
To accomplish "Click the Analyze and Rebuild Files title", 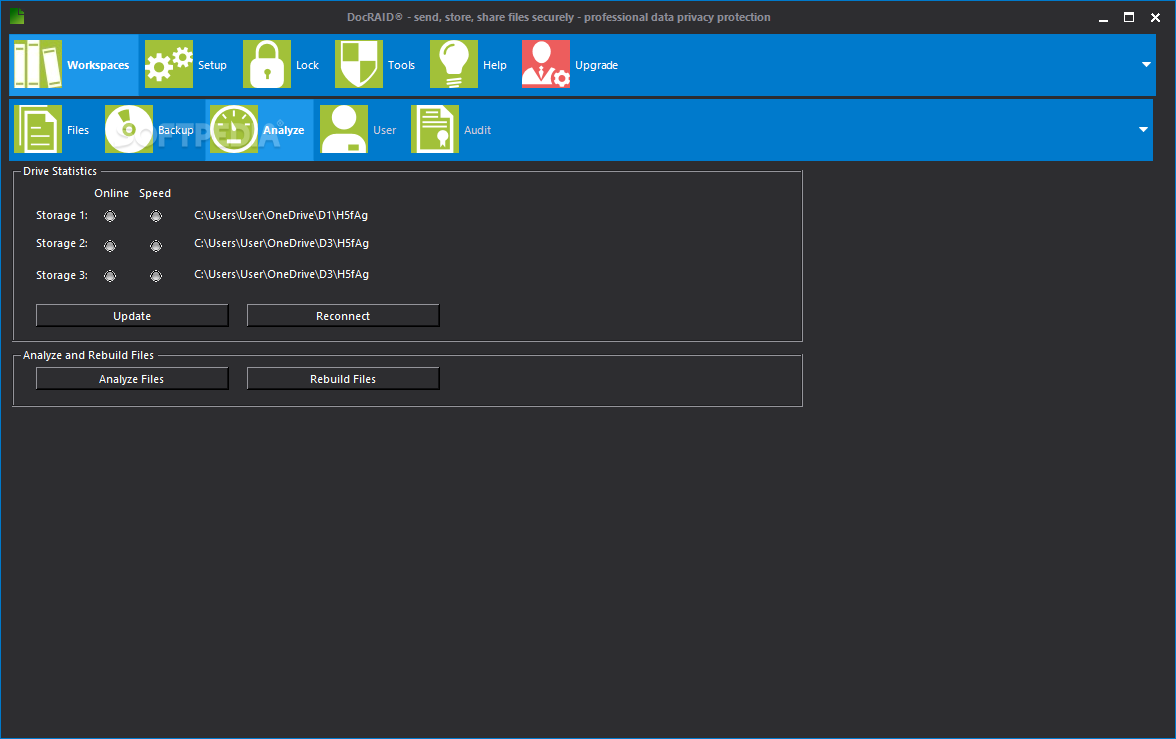I will coord(88,355).
